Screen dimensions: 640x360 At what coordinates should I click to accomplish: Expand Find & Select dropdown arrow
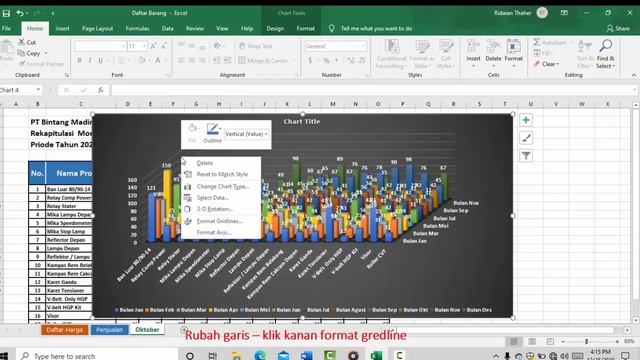[x=613, y=66]
